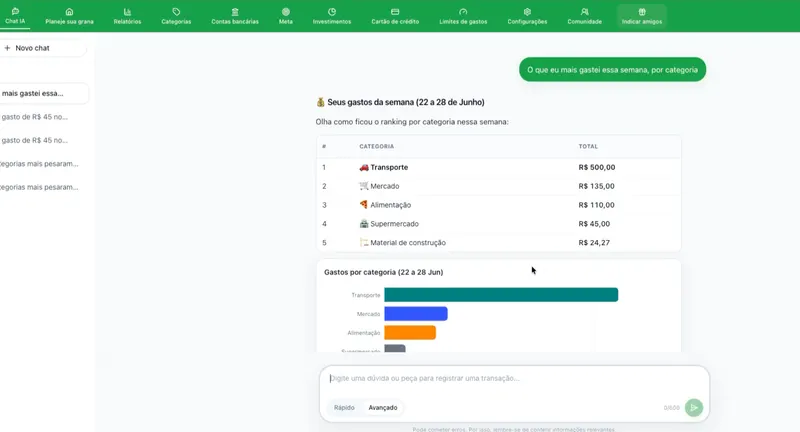Viewport: 800px width, 432px height.
Task: Click the user message bubble about gastos
Action: (x=612, y=70)
